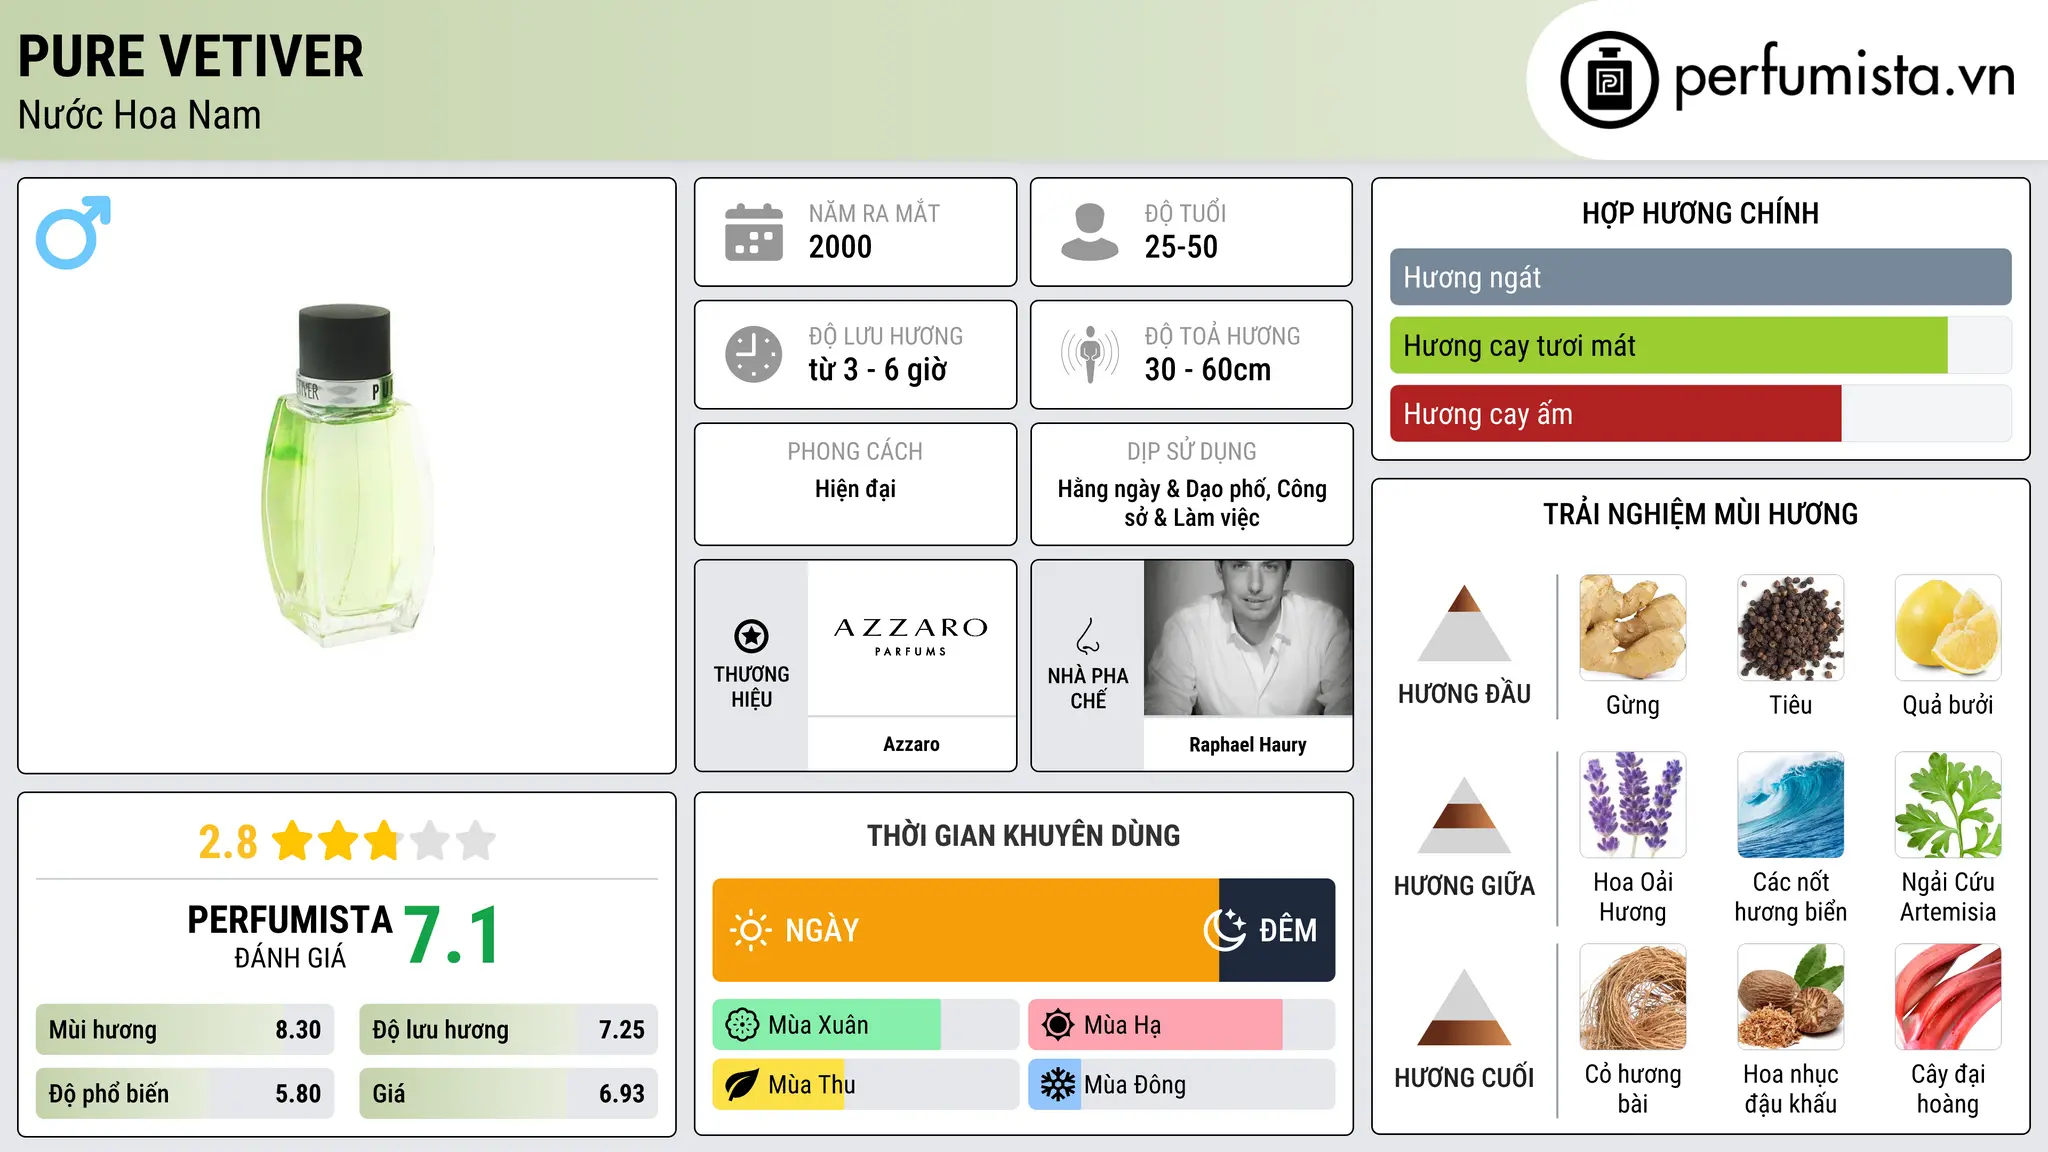This screenshot has height=1152, width=2048.
Task: Select the lavender (Hoa Oải Hương) note image
Action: click(x=1633, y=804)
